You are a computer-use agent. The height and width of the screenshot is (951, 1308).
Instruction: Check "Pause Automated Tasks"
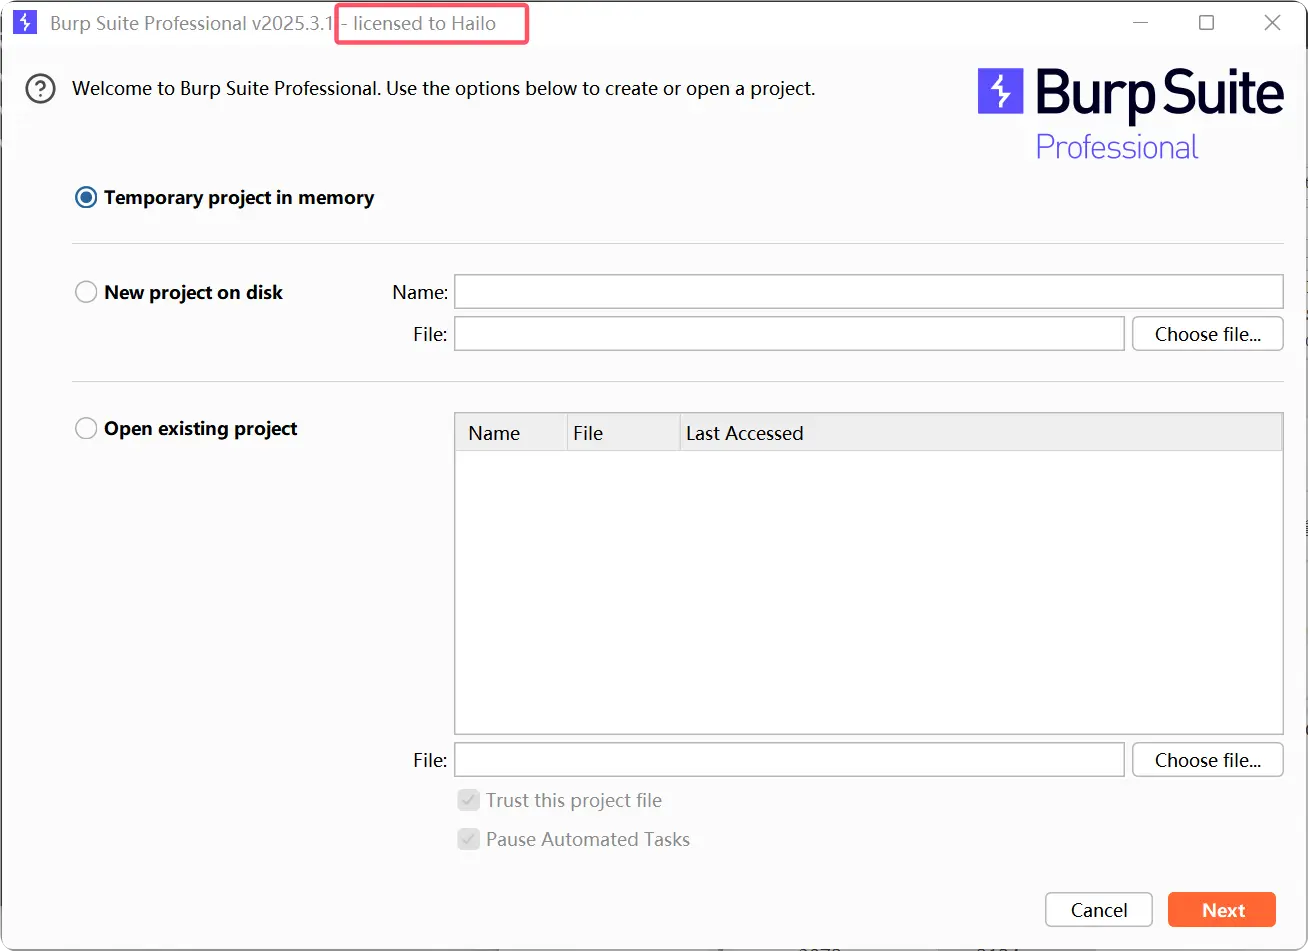pyautogui.click(x=469, y=839)
